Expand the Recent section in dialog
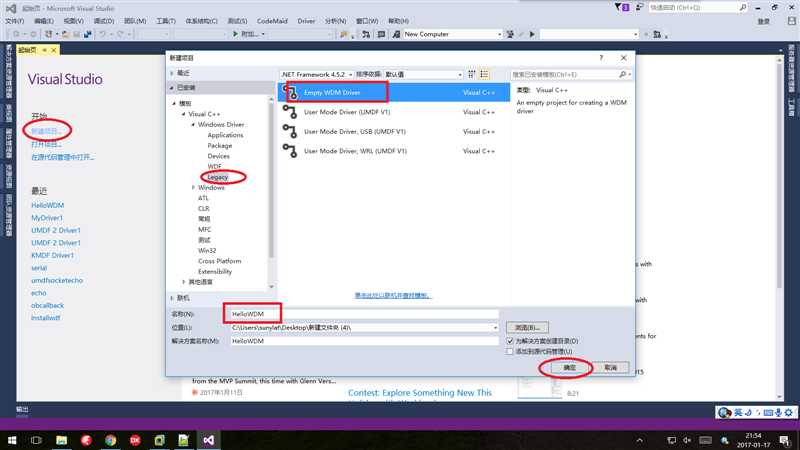800x450 pixels. (172, 73)
